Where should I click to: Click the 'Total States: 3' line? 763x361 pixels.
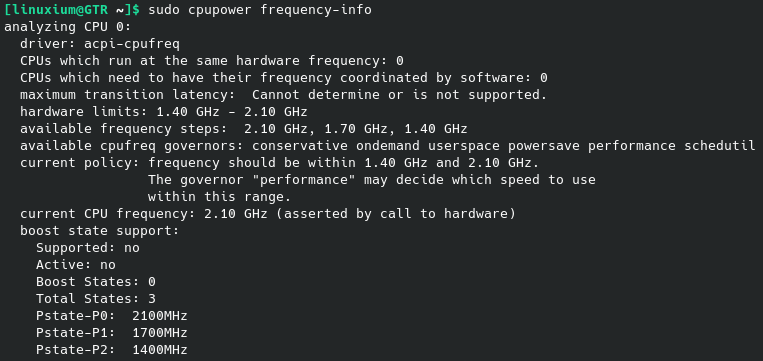coord(96,299)
